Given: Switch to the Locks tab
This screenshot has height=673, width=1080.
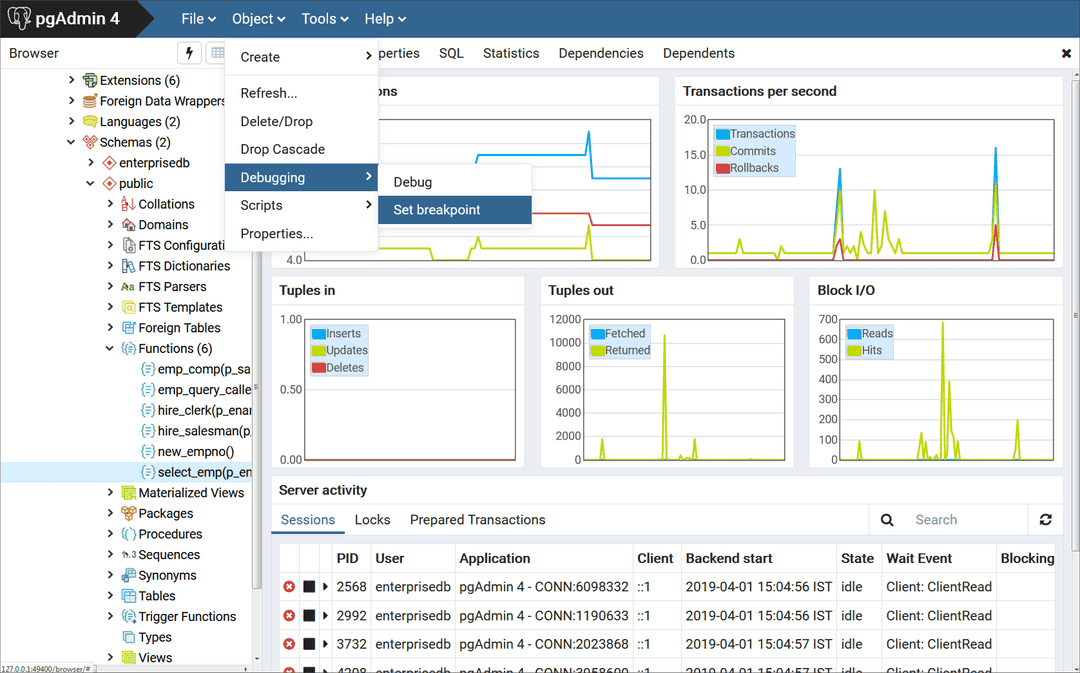Looking at the screenshot, I should tap(372, 520).
